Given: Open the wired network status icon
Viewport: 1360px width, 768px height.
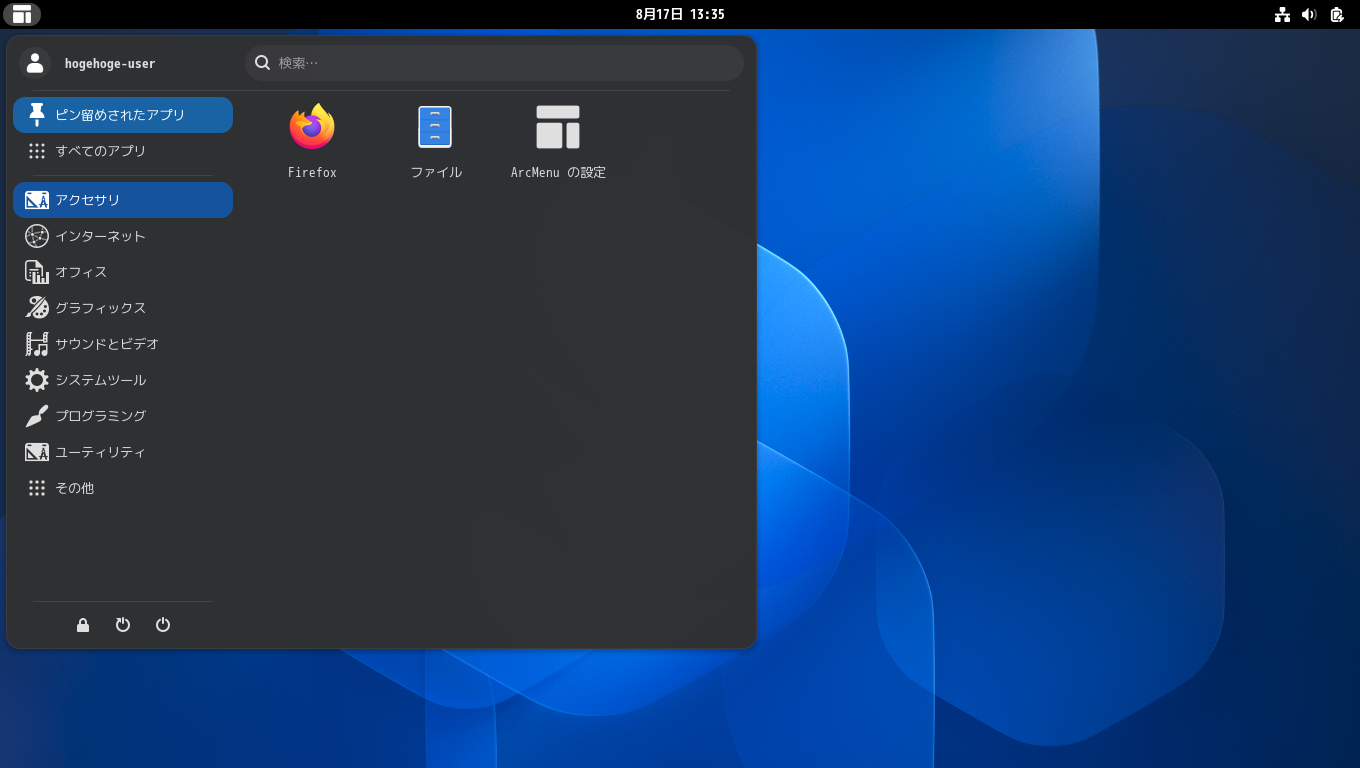Looking at the screenshot, I should click(x=1282, y=14).
